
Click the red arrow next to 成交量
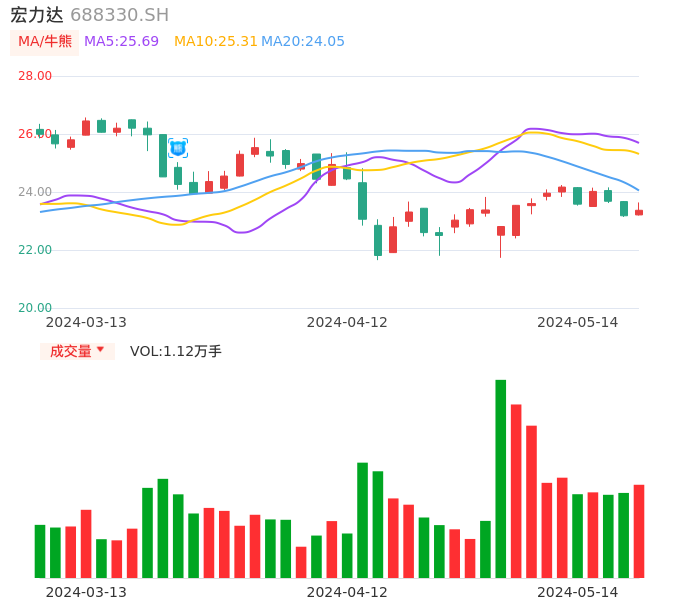pos(100,350)
